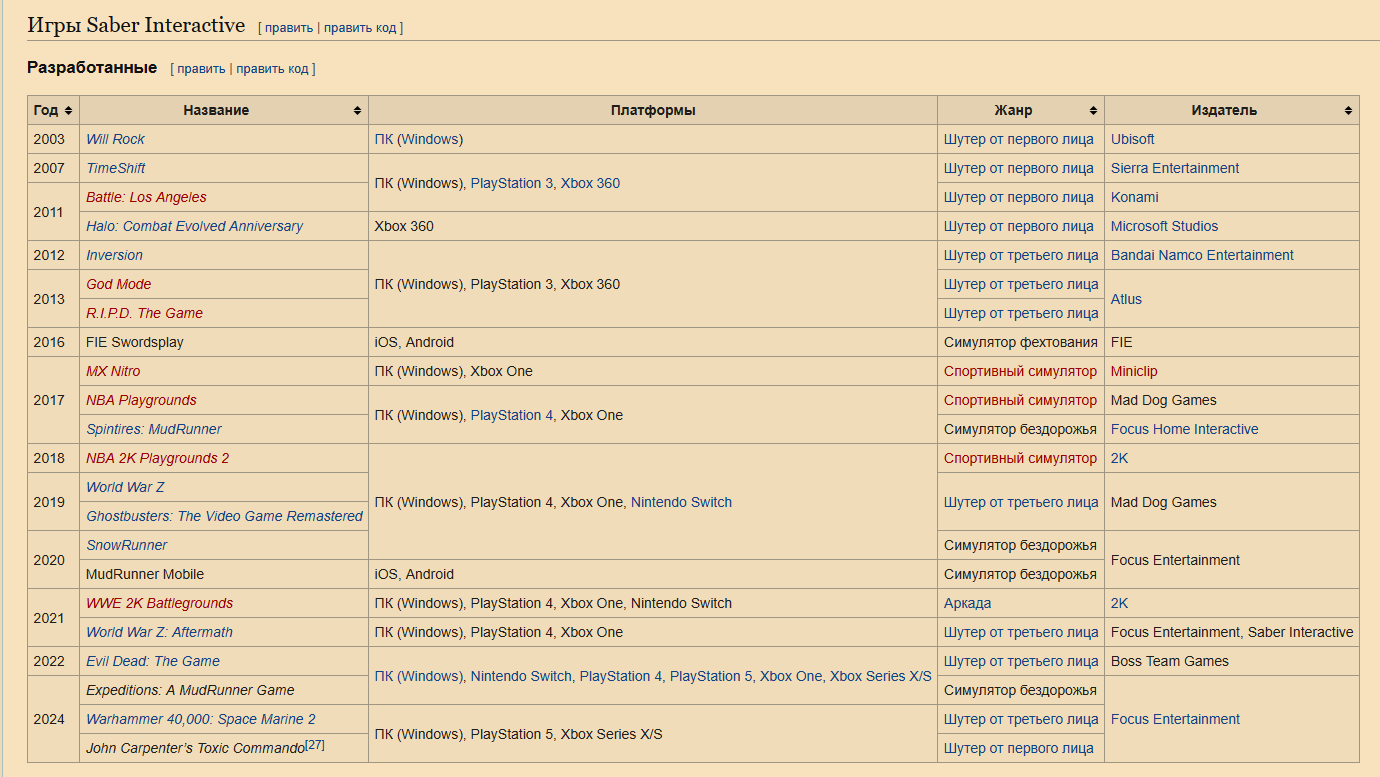The height and width of the screenshot is (777, 1380).
Task: Open Шутер от третьего лица in Inversion row
Action: 1021,255
